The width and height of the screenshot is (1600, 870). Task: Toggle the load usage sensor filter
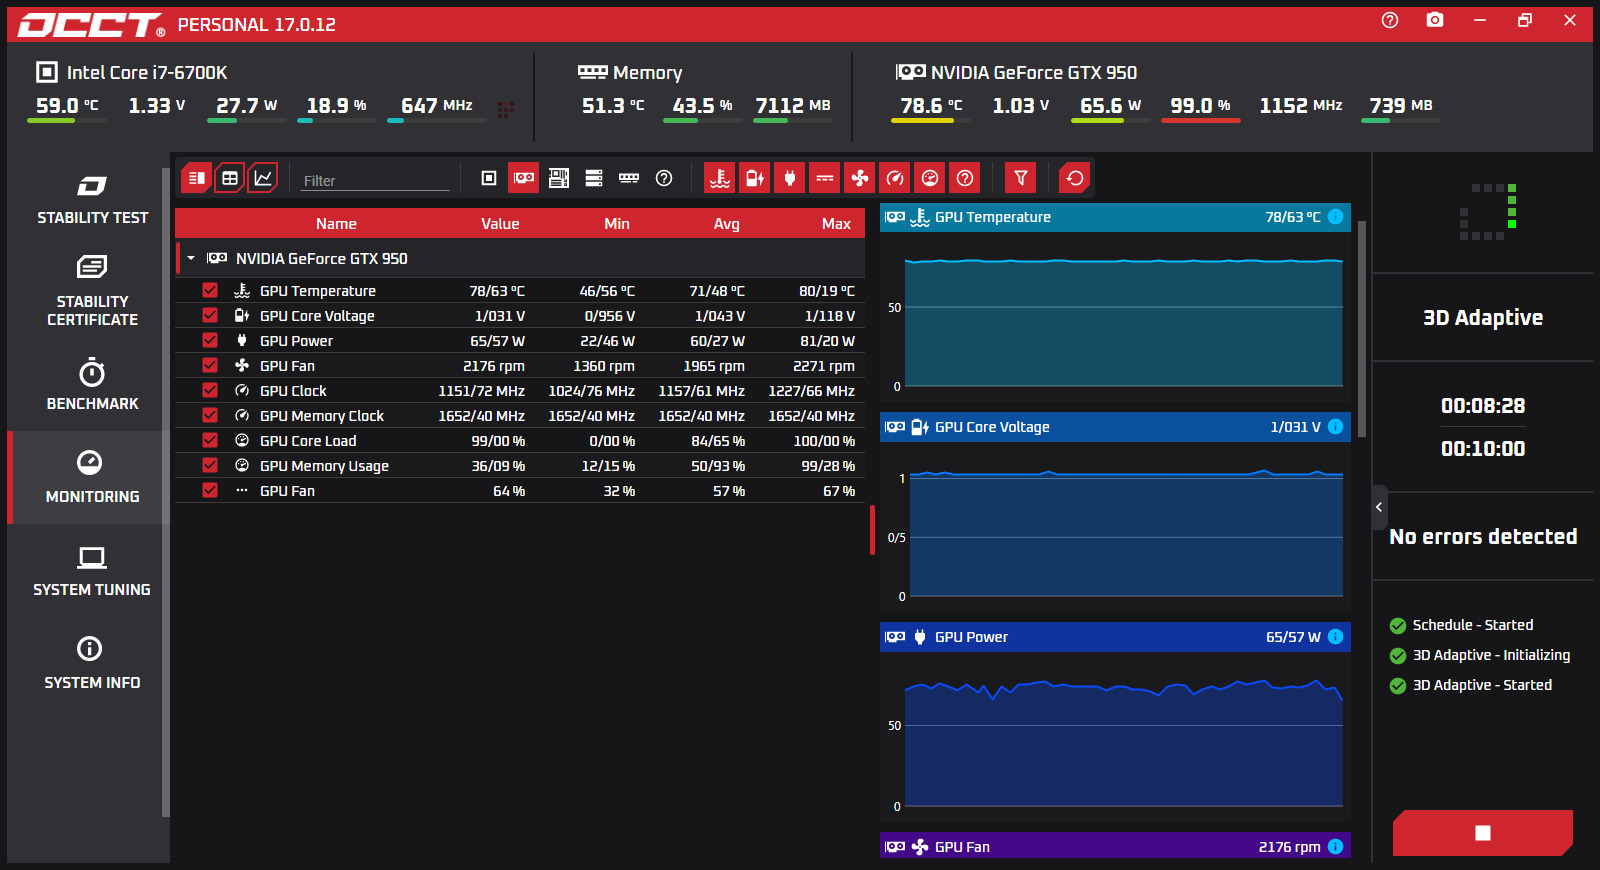[930, 178]
